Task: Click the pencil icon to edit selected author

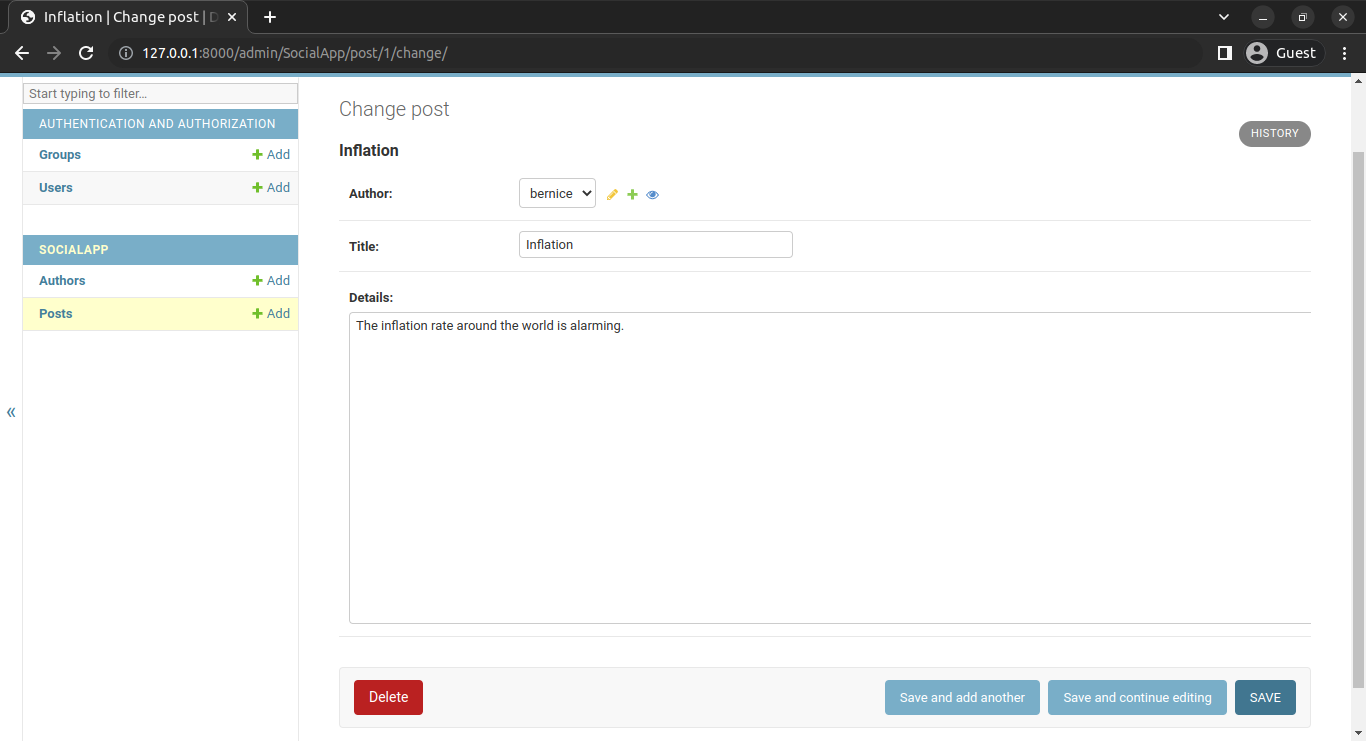Action: pos(612,195)
